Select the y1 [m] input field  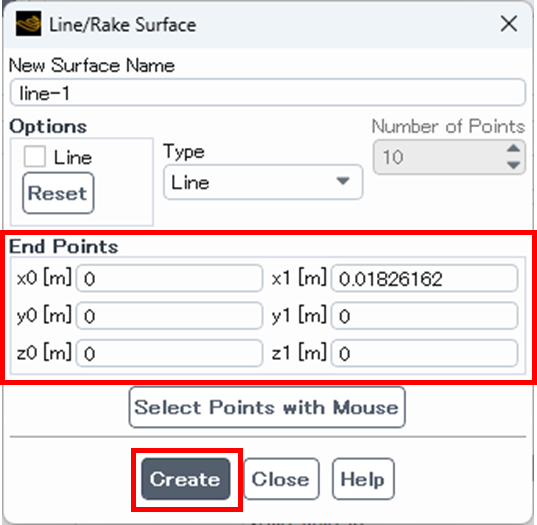pos(425,316)
